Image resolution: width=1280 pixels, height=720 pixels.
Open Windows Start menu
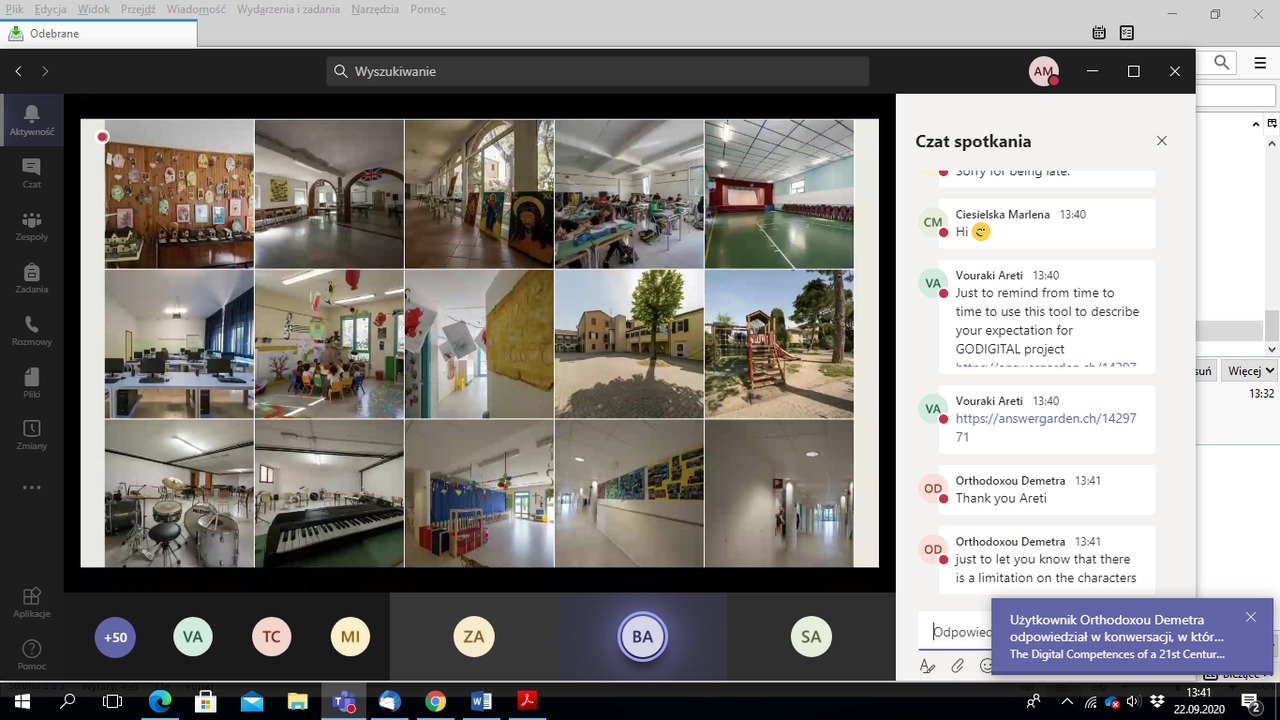[x=22, y=701]
